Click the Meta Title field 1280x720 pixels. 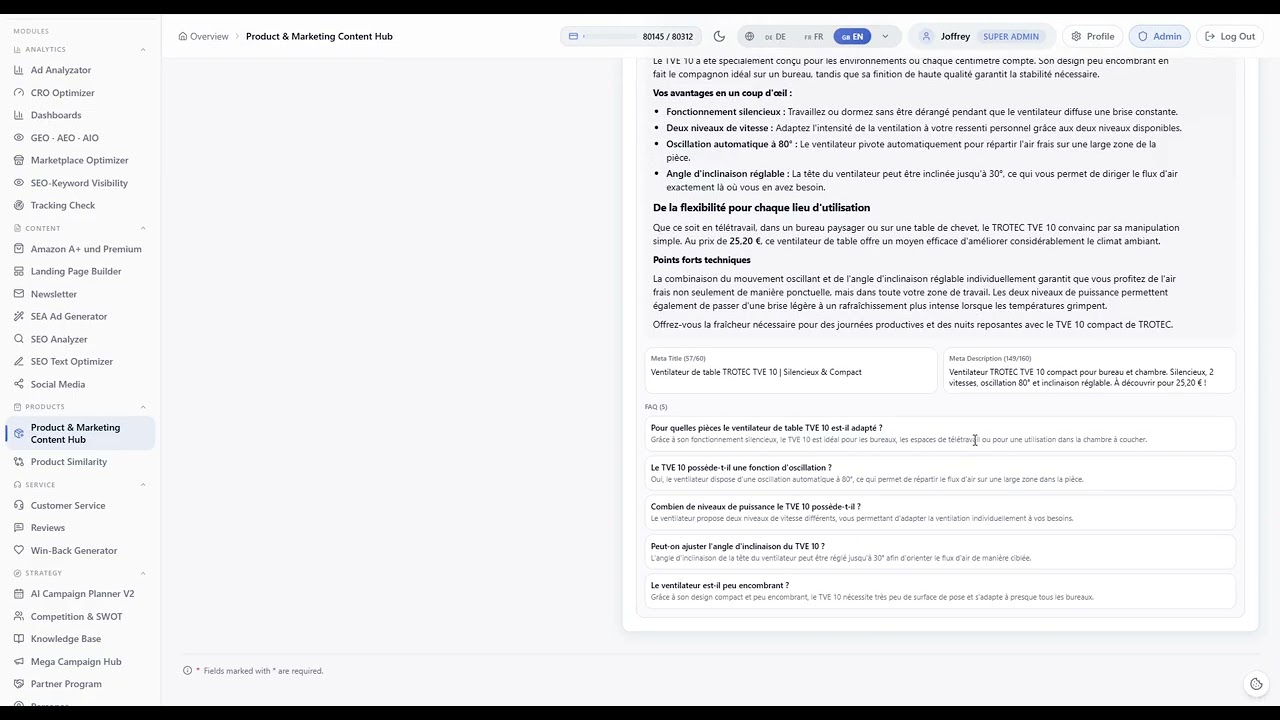click(x=790, y=371)
